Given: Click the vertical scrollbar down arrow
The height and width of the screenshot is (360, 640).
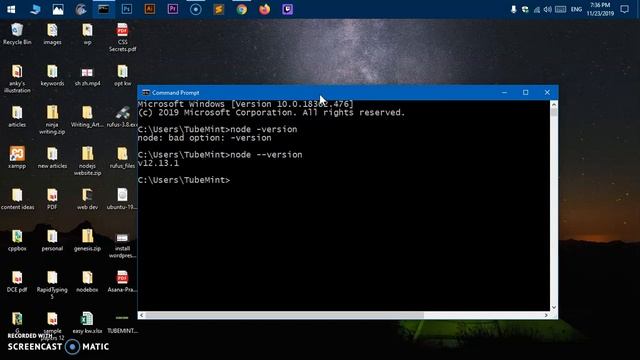Looking at the screenshot, I should (554, 307).
